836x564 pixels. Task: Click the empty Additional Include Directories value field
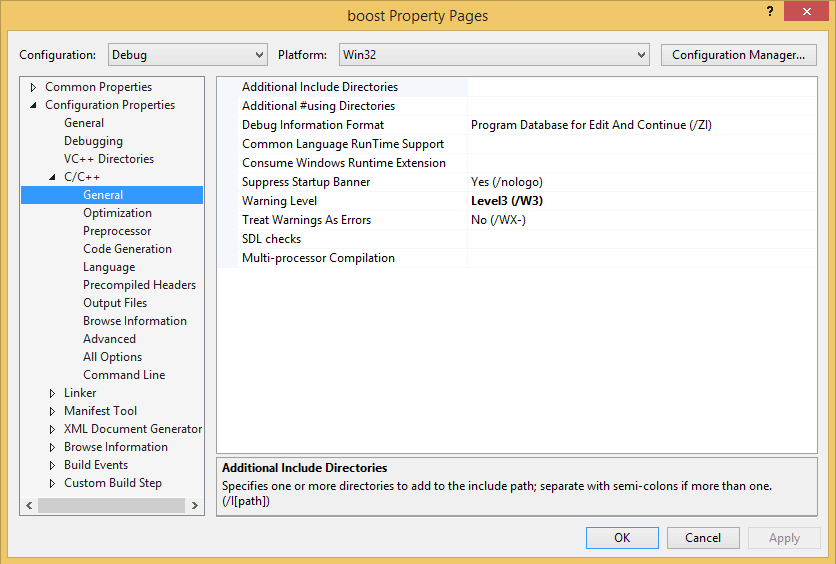click(x=641, y=87)
